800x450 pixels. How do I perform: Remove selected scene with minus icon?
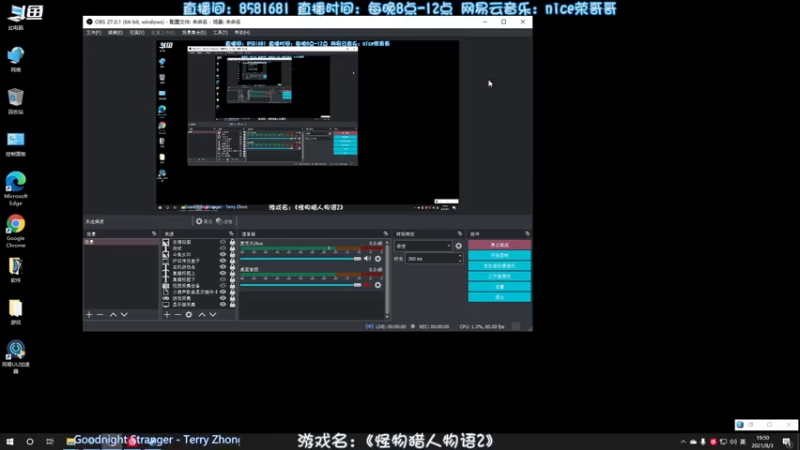pos(100,315)
